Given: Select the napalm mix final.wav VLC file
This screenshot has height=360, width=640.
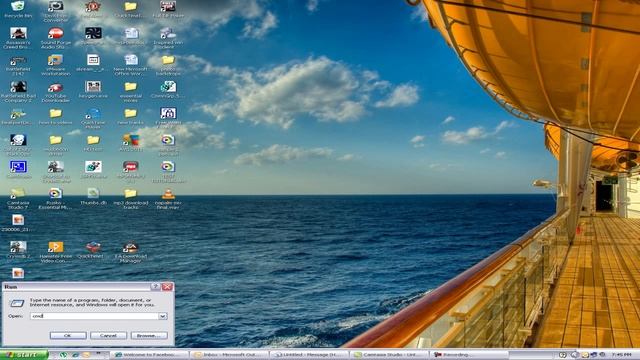Looking at the screenshot, I should [x=168, y=199].
